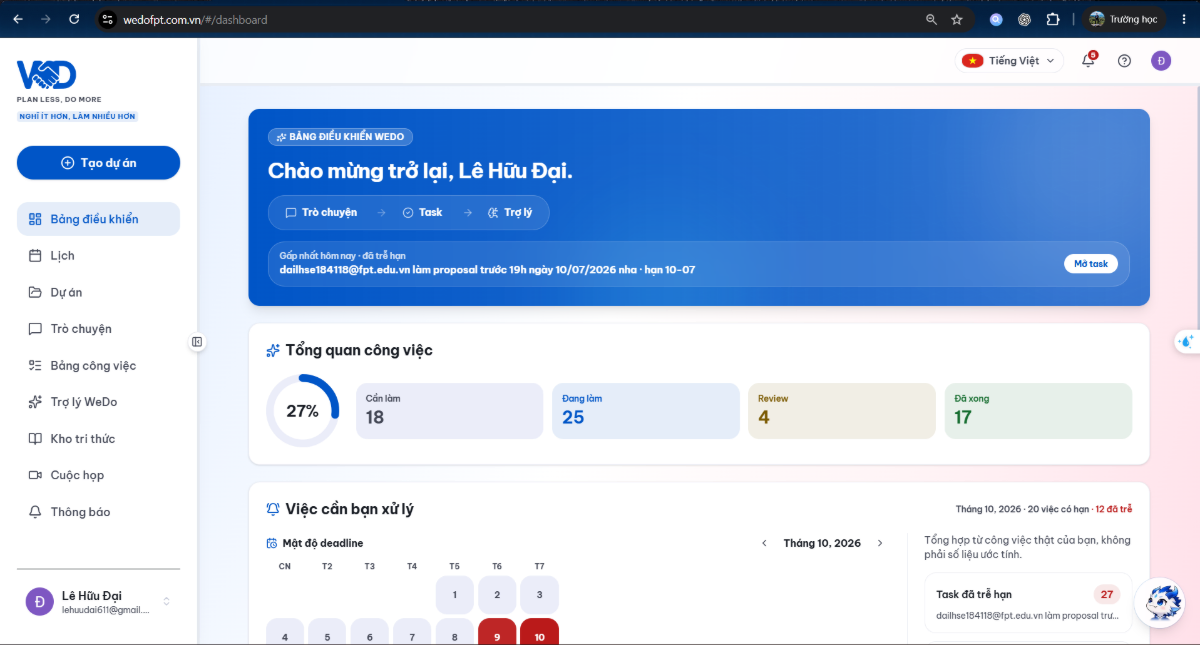This screenshot has width=1200, height=645.
Task: Go to the previous month in the deadline calendar
Action: coord(764,543)
